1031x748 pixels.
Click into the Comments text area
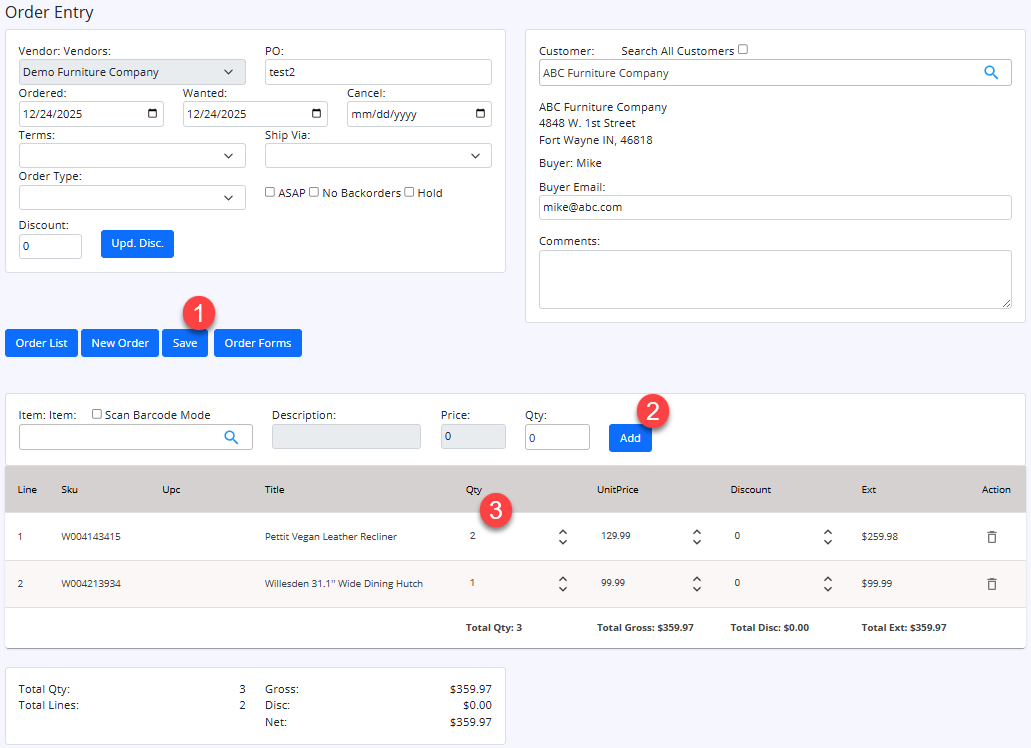[775, 279]
